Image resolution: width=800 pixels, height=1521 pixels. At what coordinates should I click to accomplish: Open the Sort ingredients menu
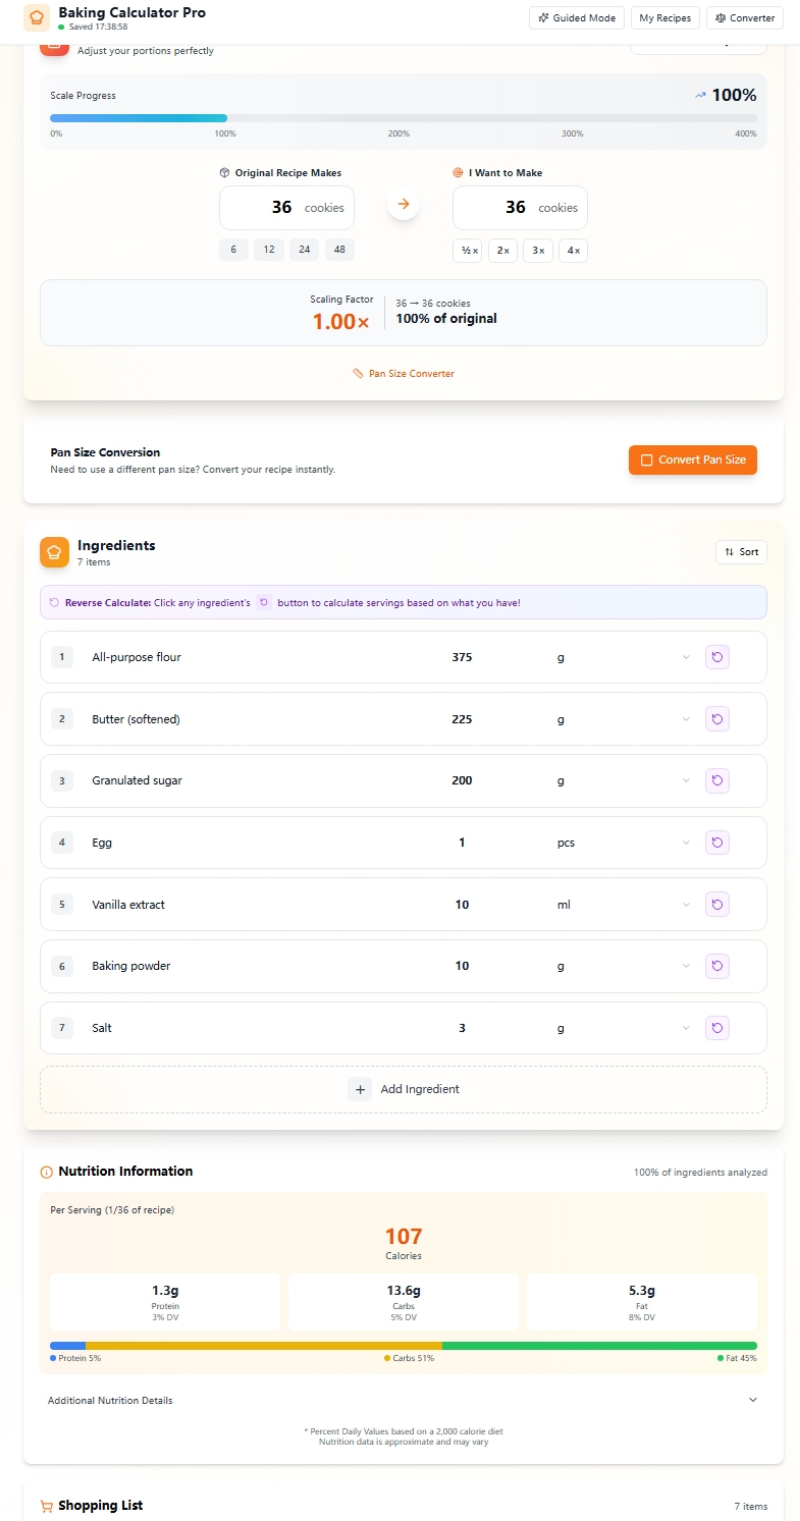click(741, 552)
